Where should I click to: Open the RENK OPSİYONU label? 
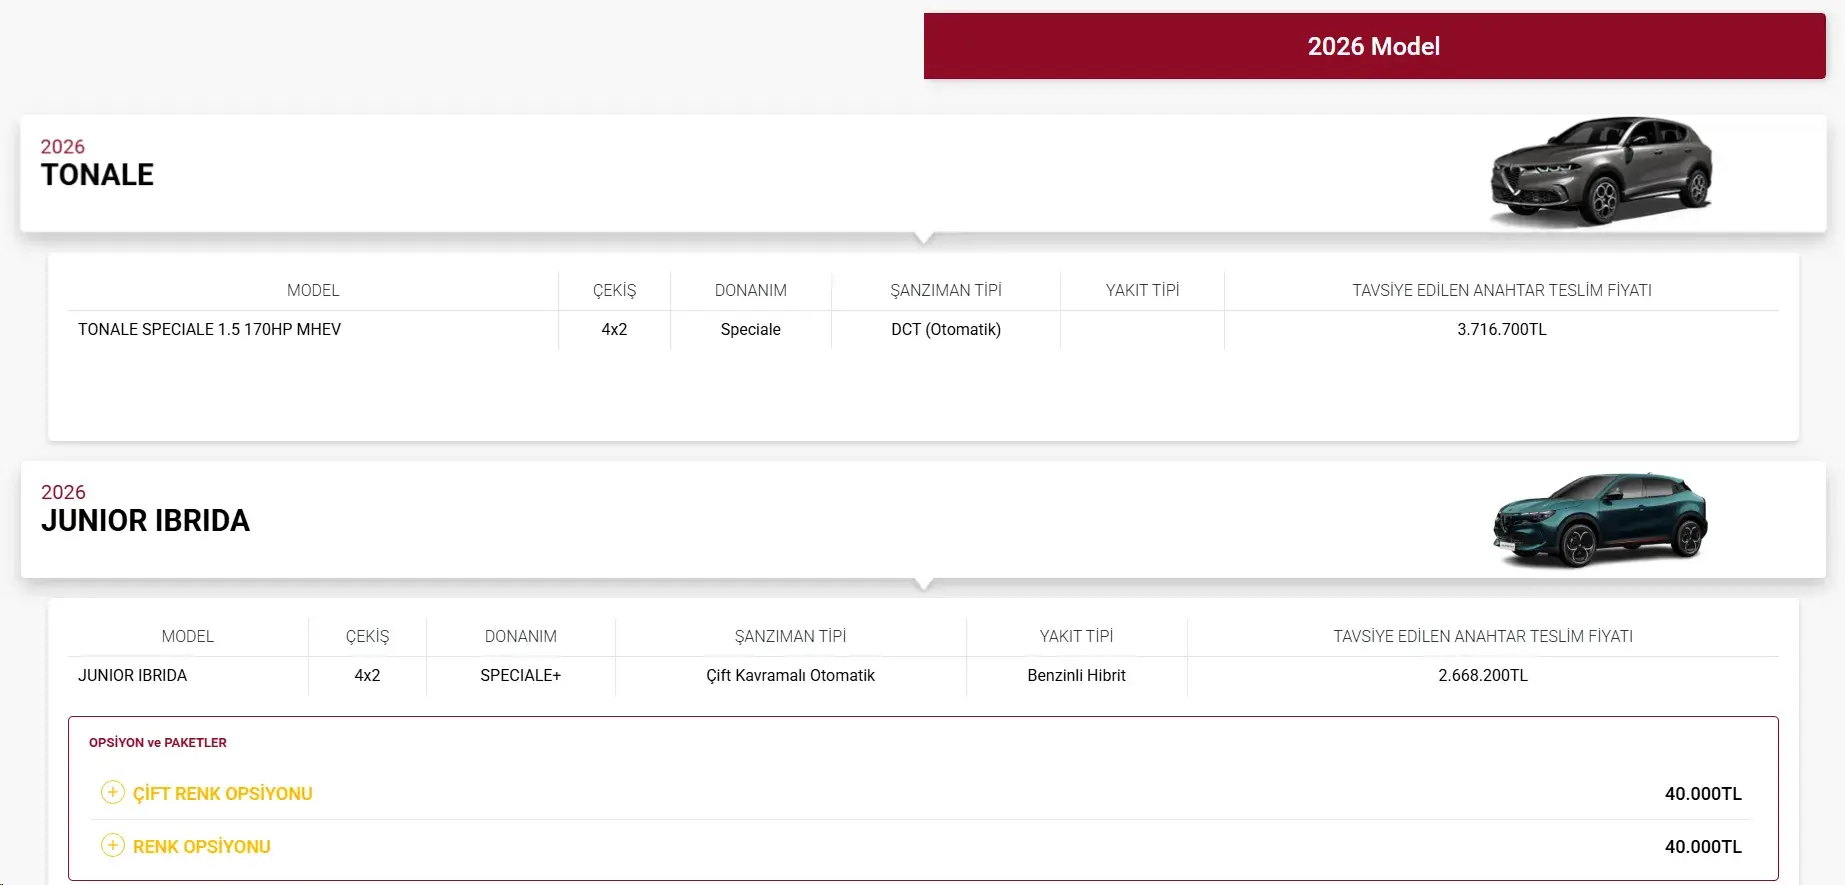click(x=202, y=847)
